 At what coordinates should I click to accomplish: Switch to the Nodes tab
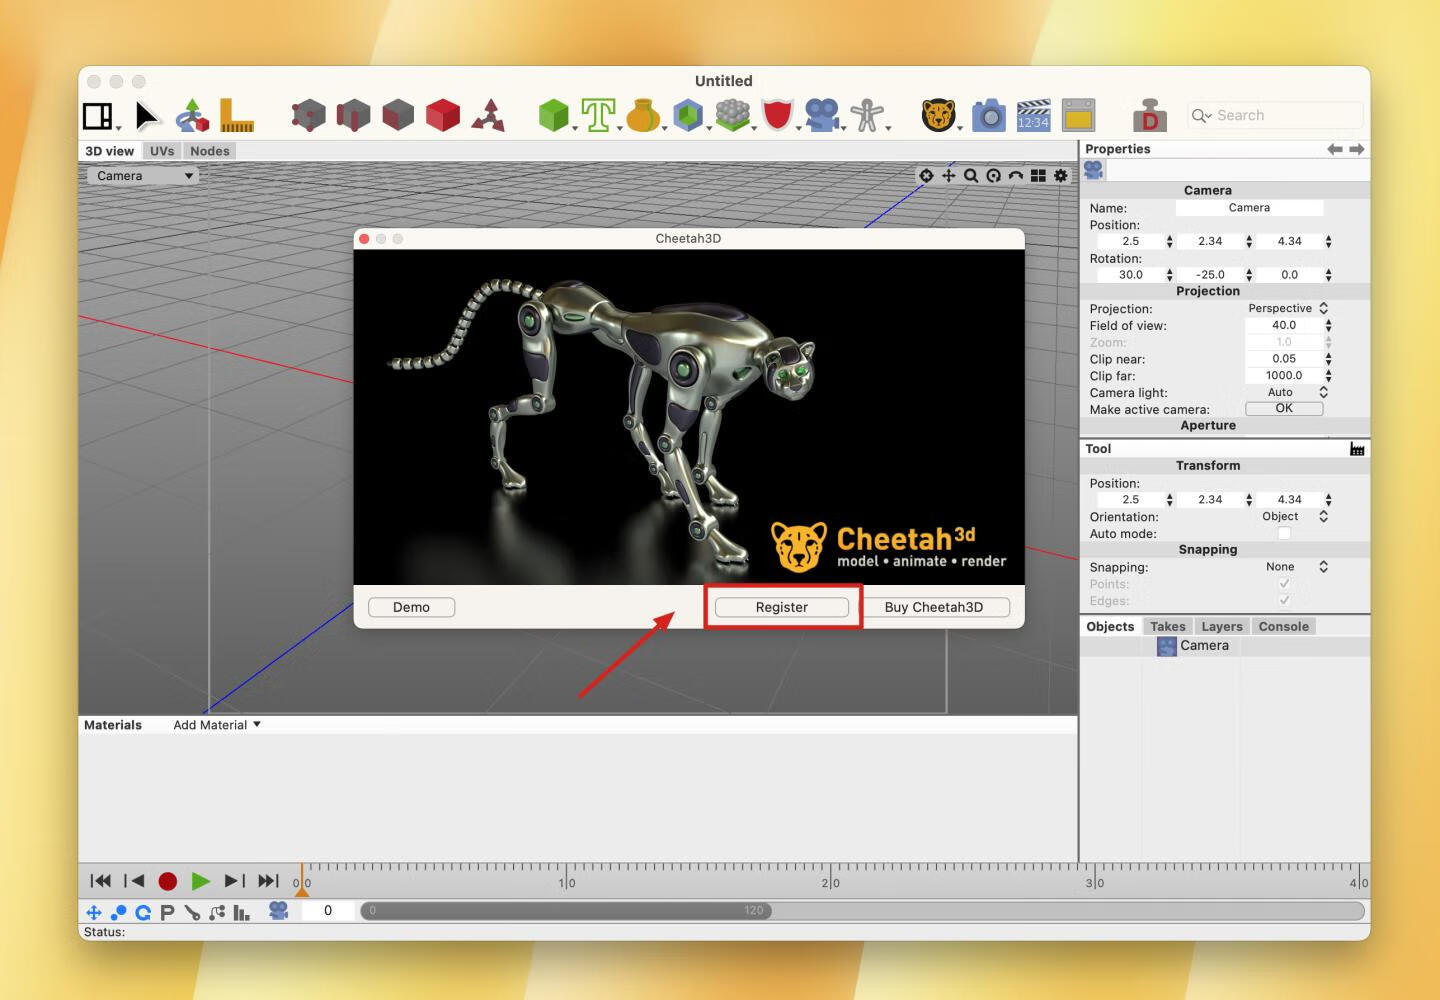tap(210, 151)
